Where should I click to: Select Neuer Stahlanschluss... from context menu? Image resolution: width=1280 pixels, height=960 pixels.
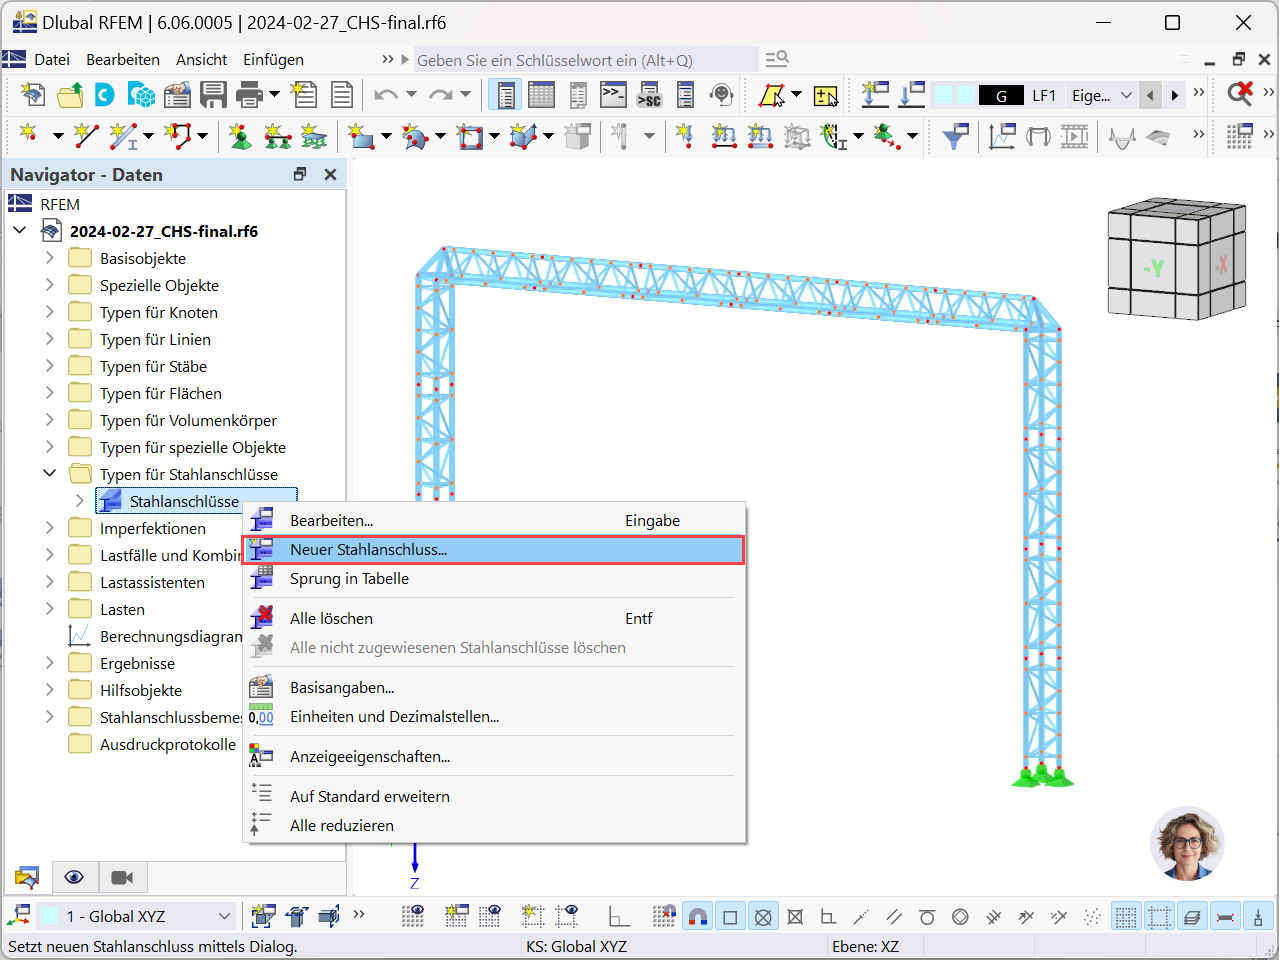tap(494, 550)
